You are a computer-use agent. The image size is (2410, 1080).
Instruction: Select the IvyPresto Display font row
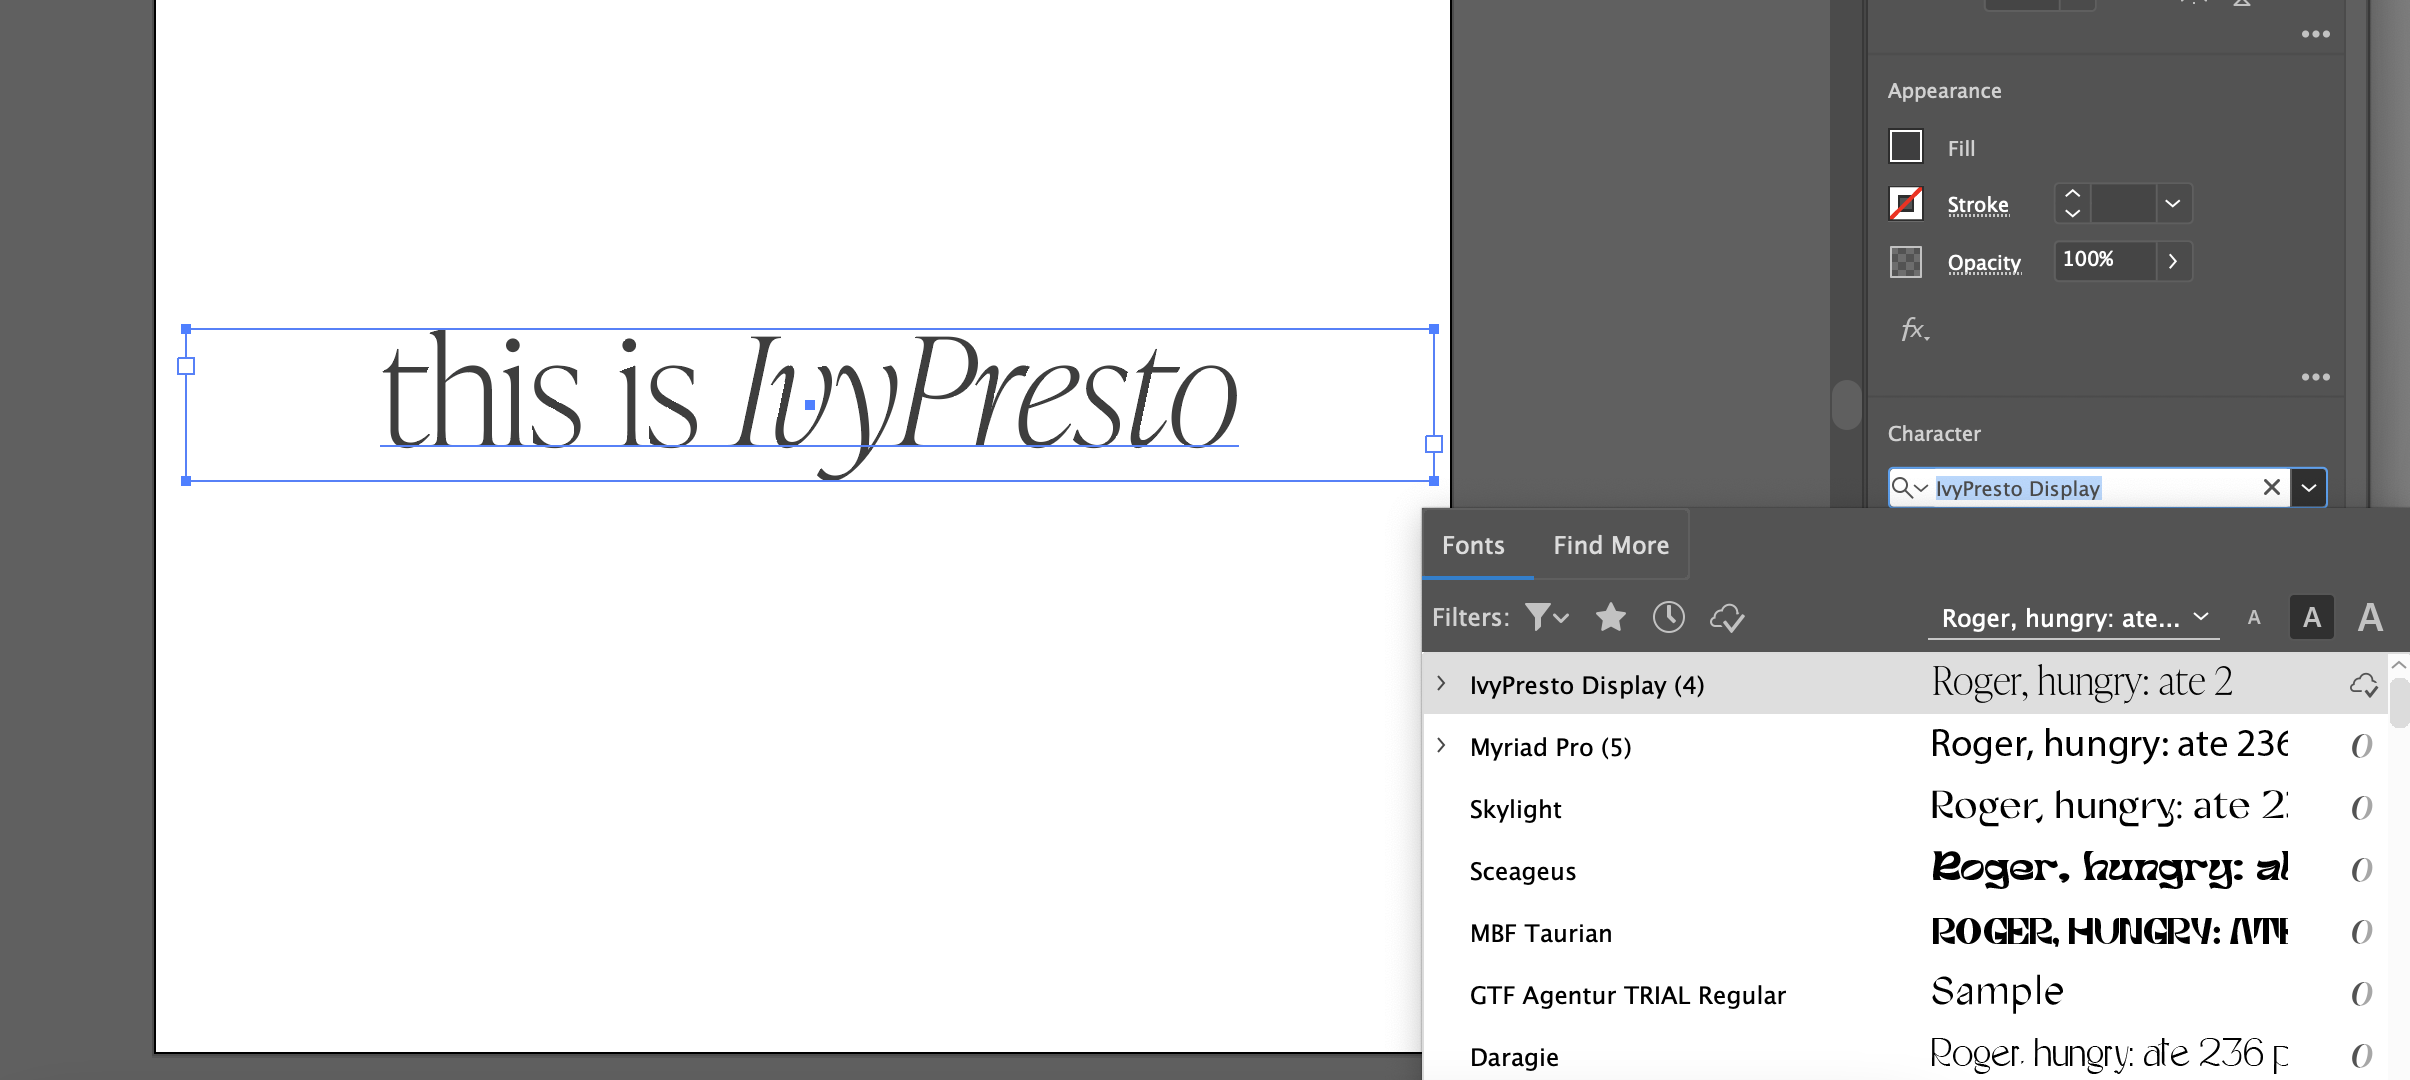1904,684
